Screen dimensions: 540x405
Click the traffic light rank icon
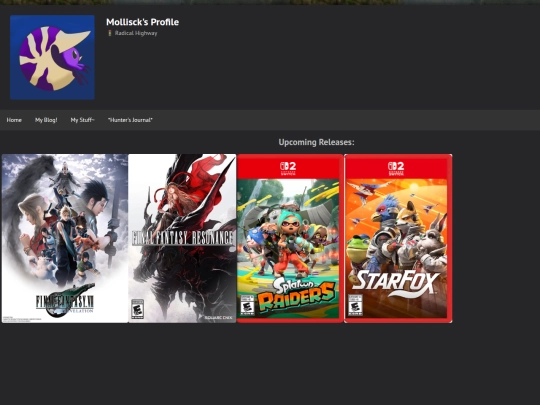click(110, 33)
